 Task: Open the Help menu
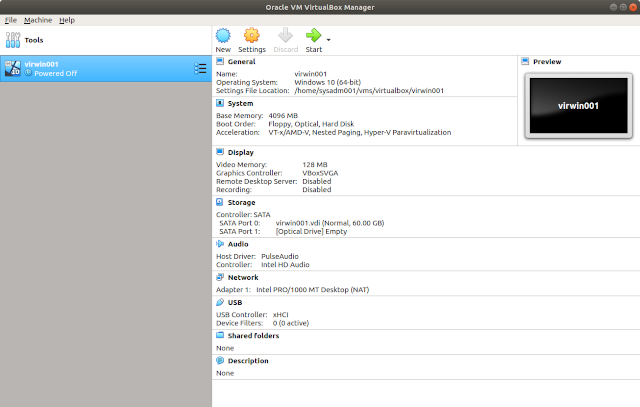point(67,20)
